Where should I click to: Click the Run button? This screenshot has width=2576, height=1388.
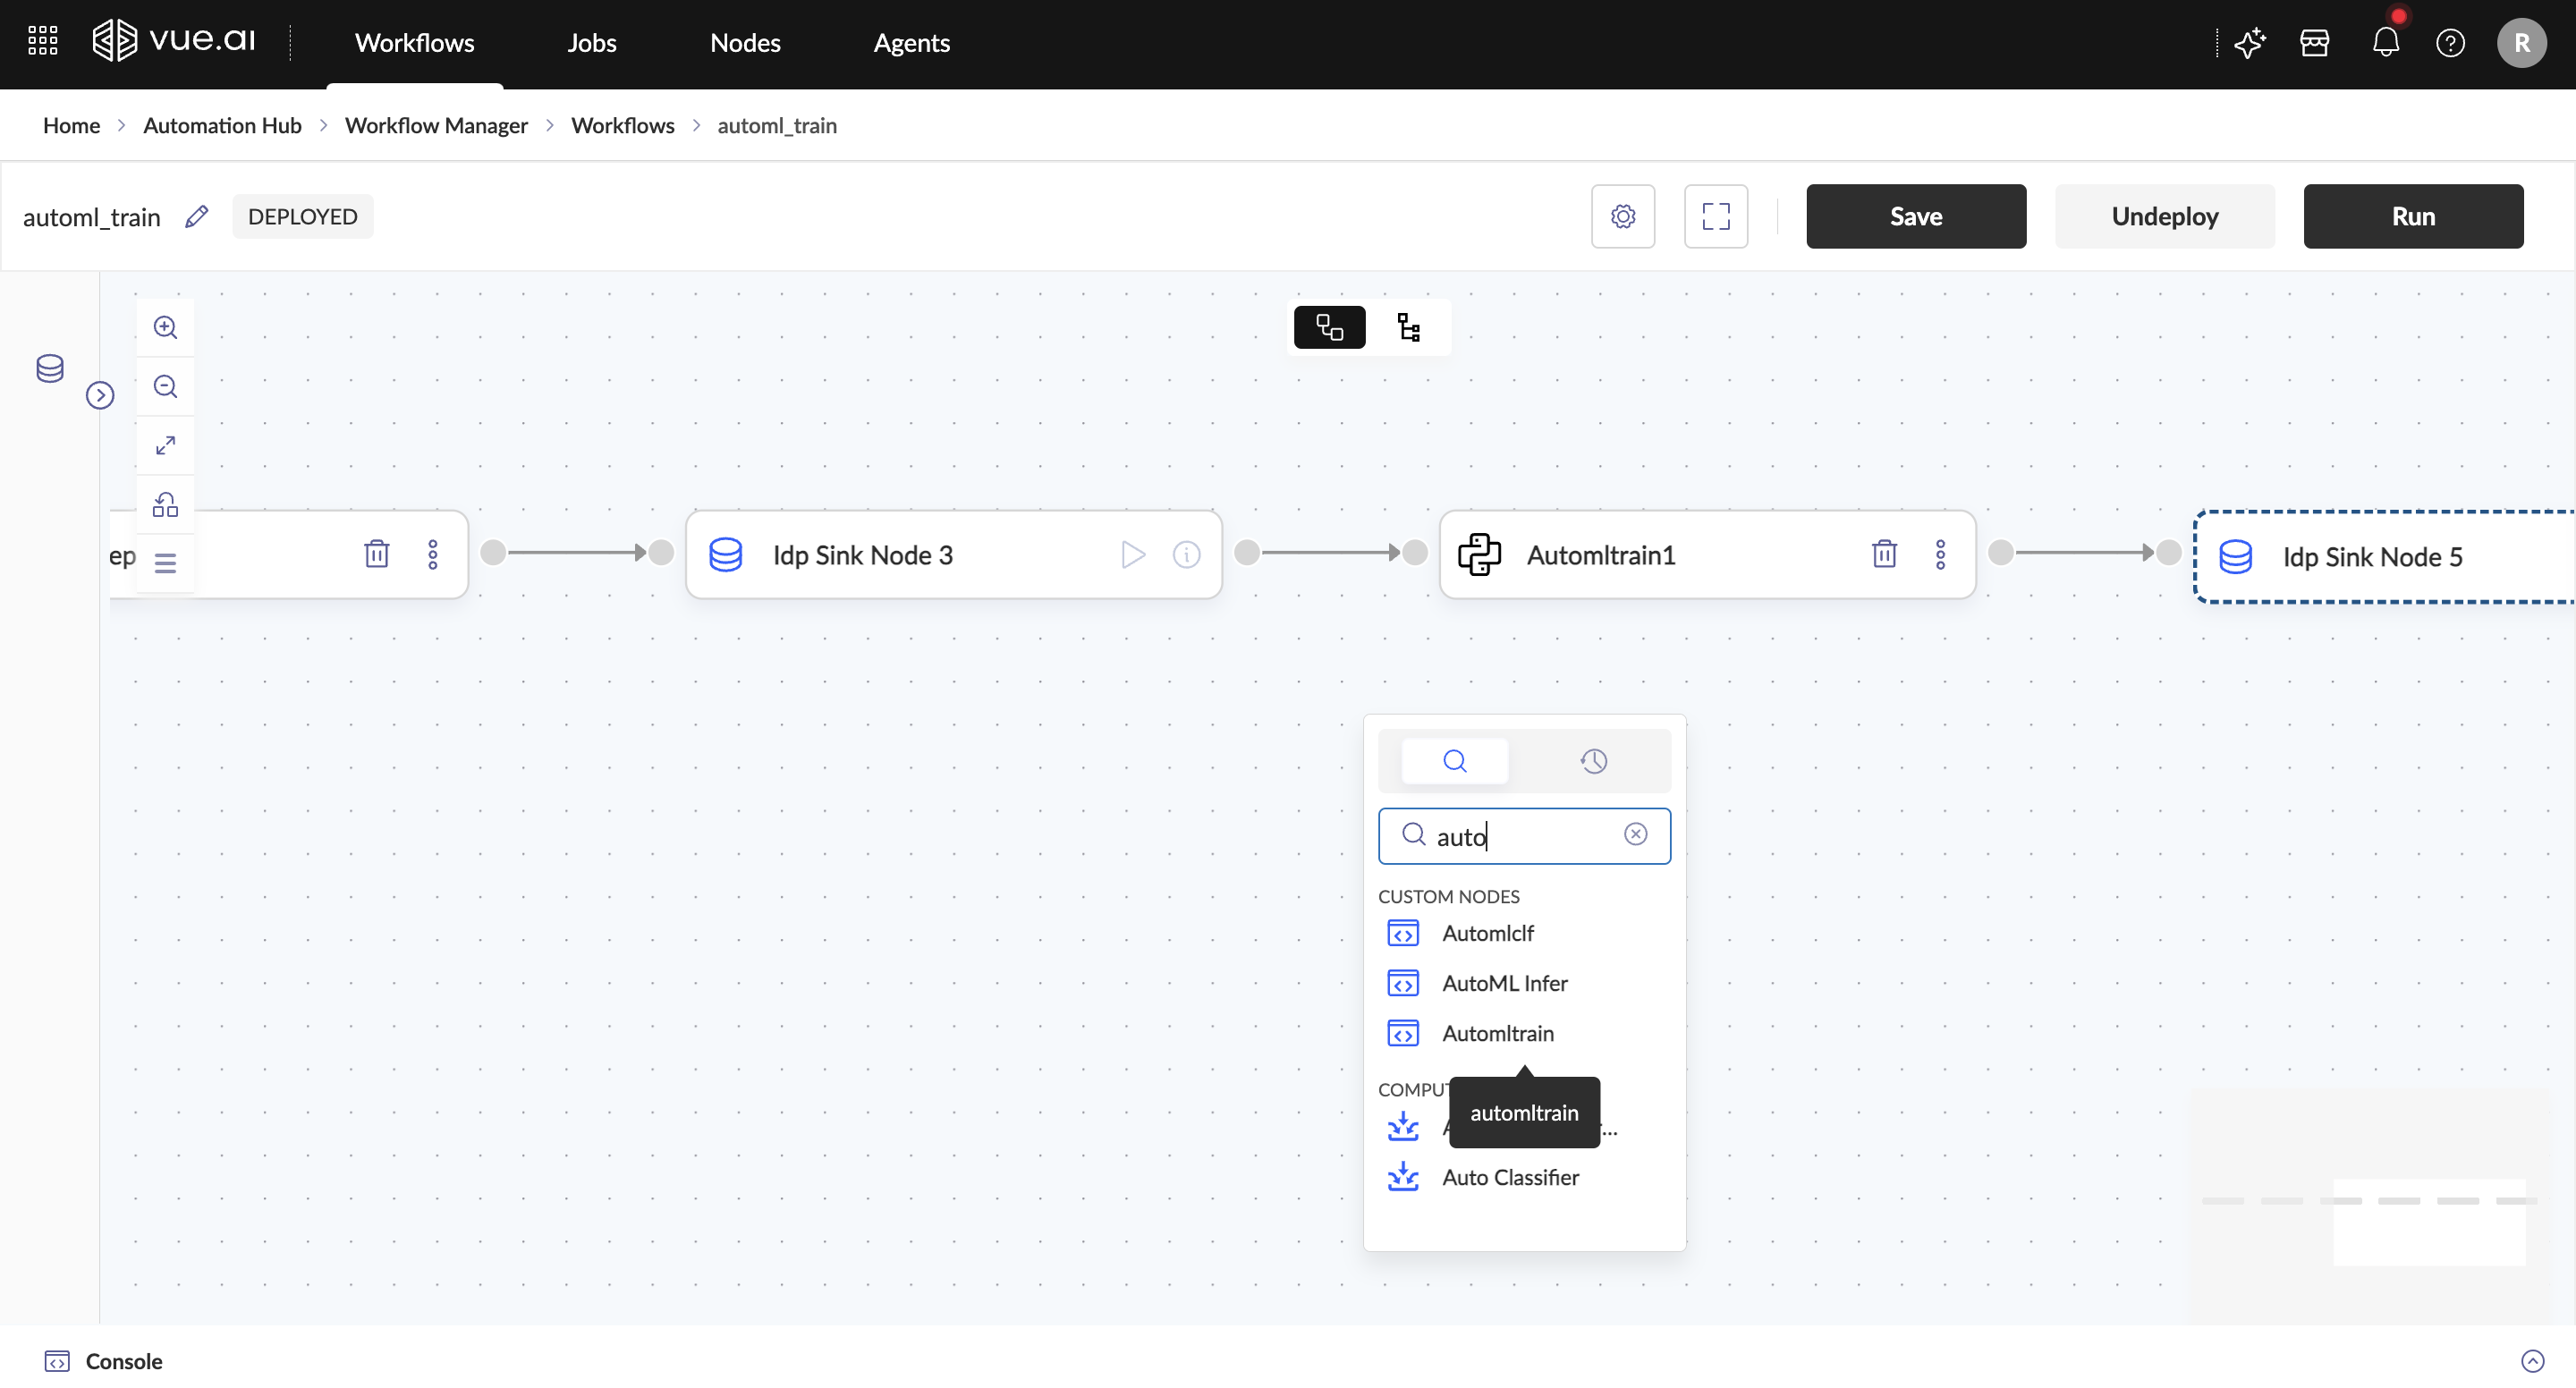tap(2413, 216)
